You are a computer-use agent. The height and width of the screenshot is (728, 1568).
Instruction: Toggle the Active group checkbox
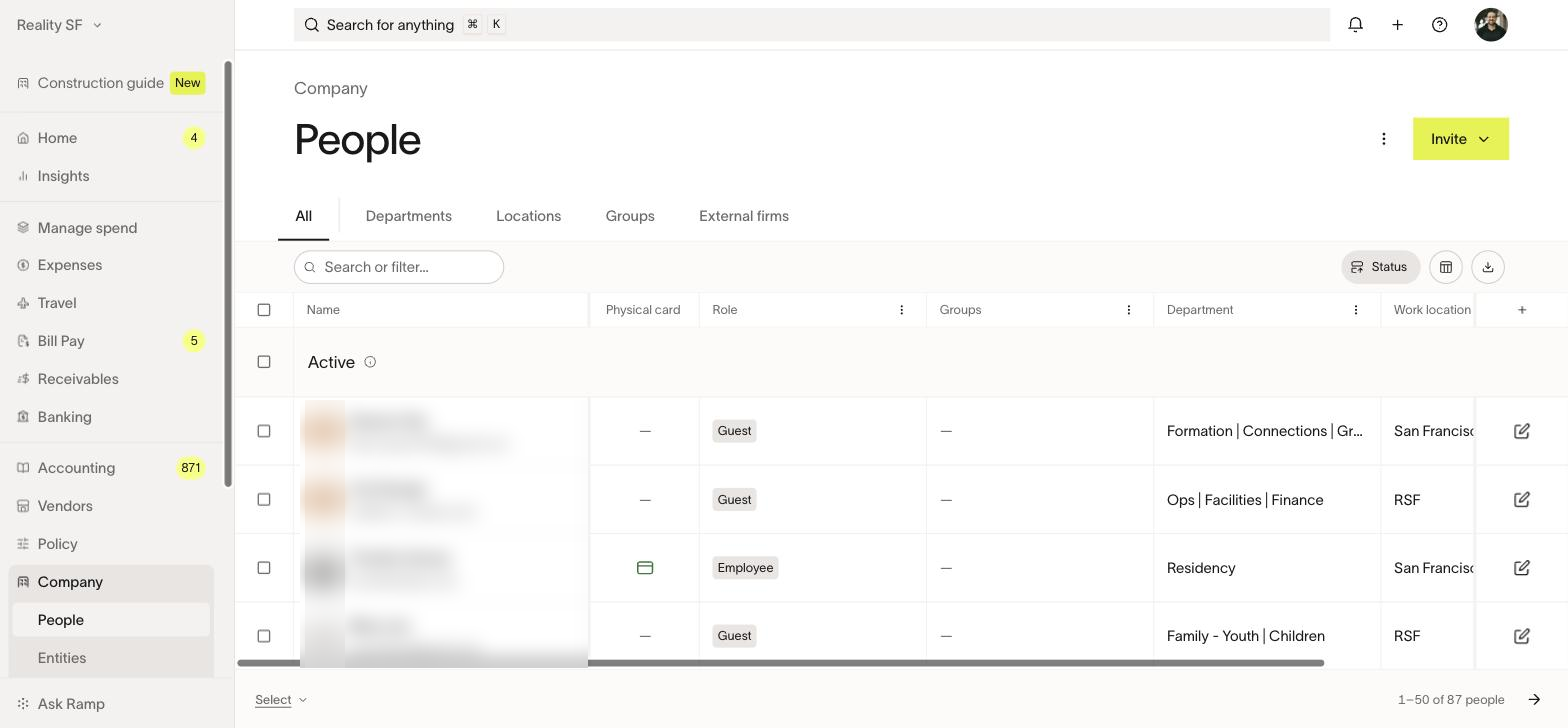(x=264, y=362)
